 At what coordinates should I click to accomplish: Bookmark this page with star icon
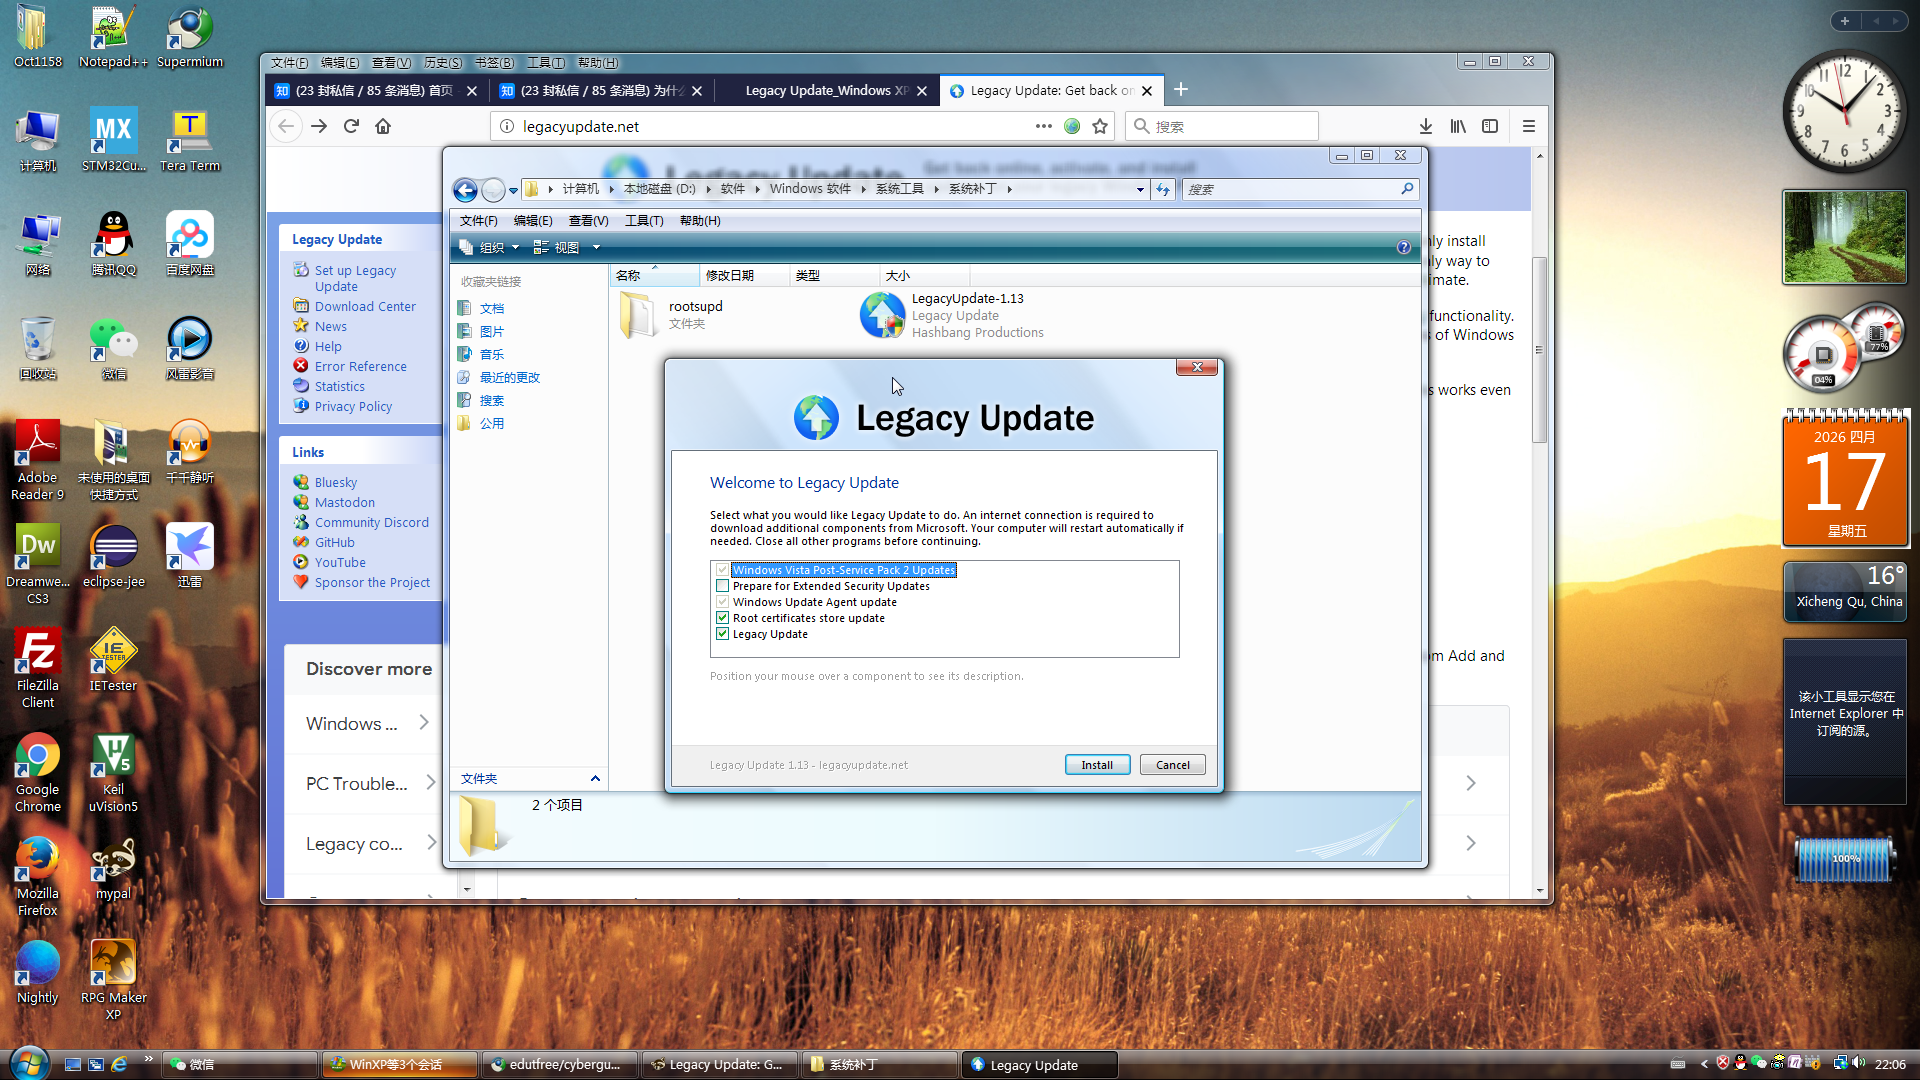click(x=1100, y=126)
